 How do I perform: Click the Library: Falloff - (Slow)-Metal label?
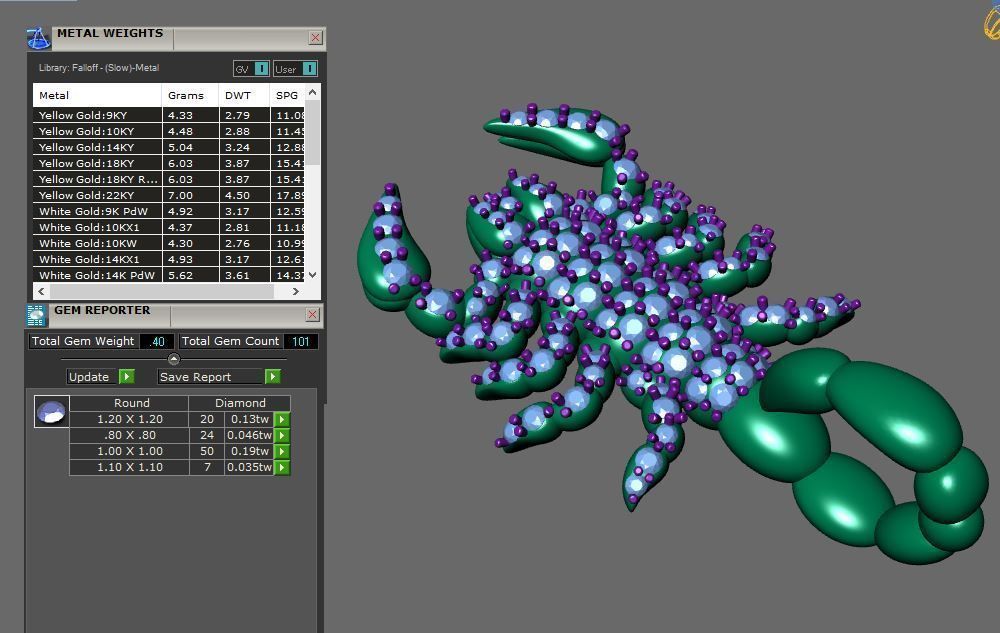tap(99, 68)
